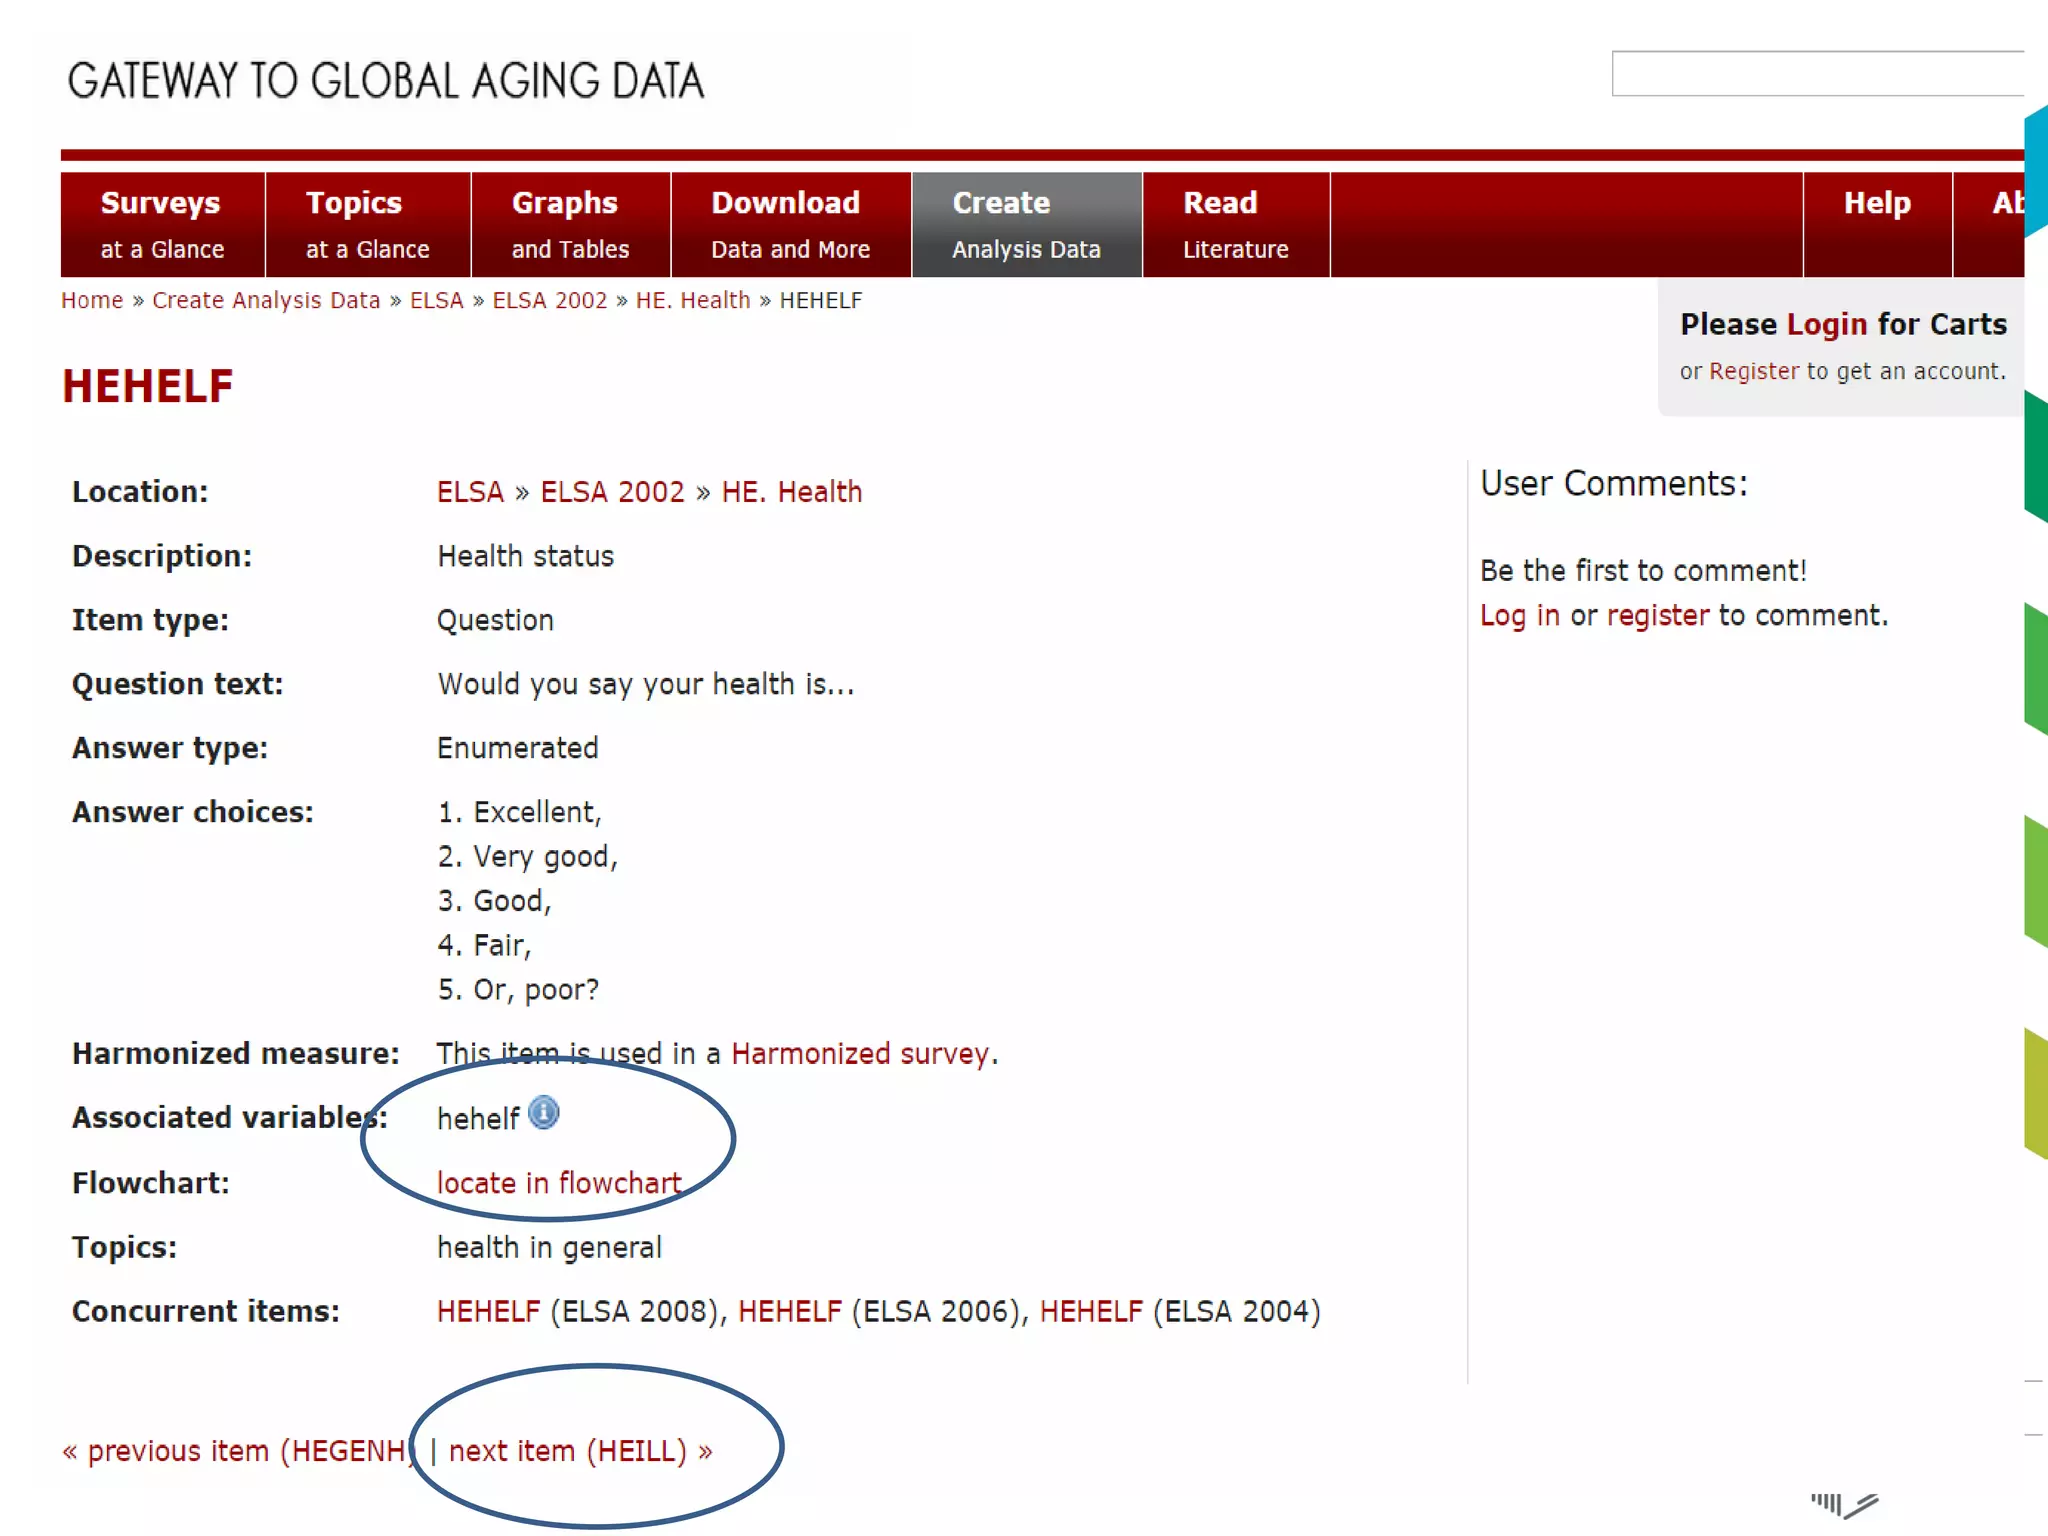Go to Home breadcrumb link

coord(92,301)
